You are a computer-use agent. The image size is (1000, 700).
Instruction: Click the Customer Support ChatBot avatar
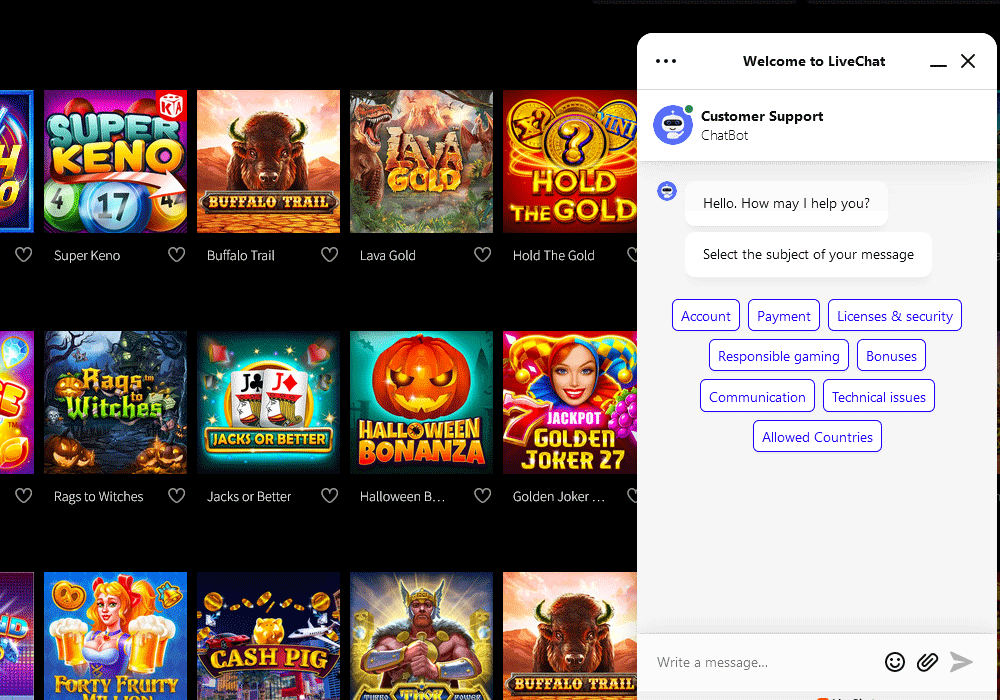coord(673,125)
